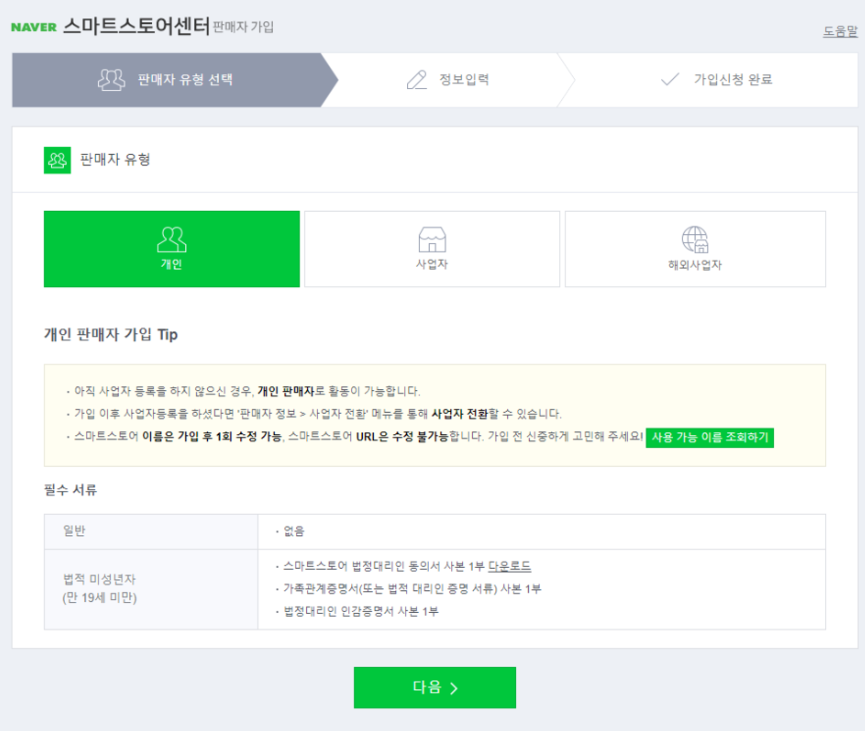
Task: Click the green 판매자 유형 section icon
Action: click(x=57, y=160)
